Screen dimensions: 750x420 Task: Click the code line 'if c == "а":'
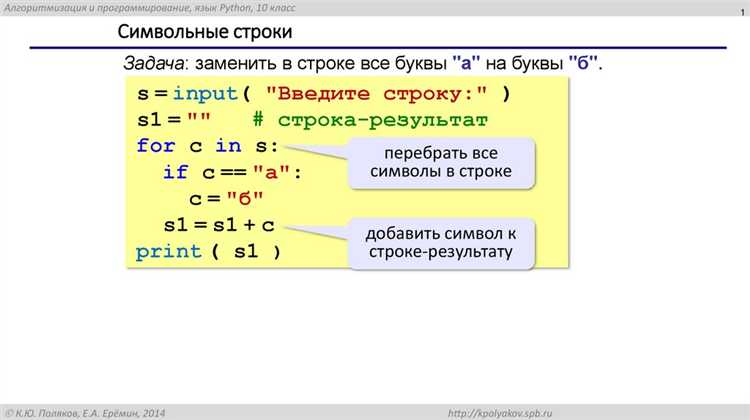click(x=232, y=172)
